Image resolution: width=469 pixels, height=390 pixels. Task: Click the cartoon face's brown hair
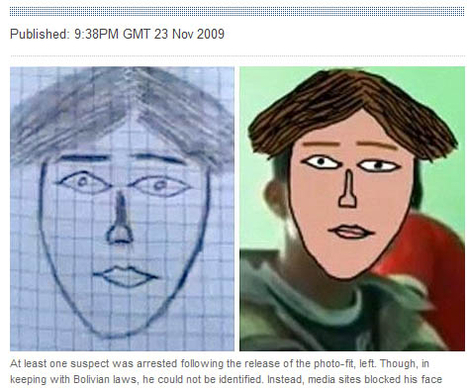pos(350,110)
